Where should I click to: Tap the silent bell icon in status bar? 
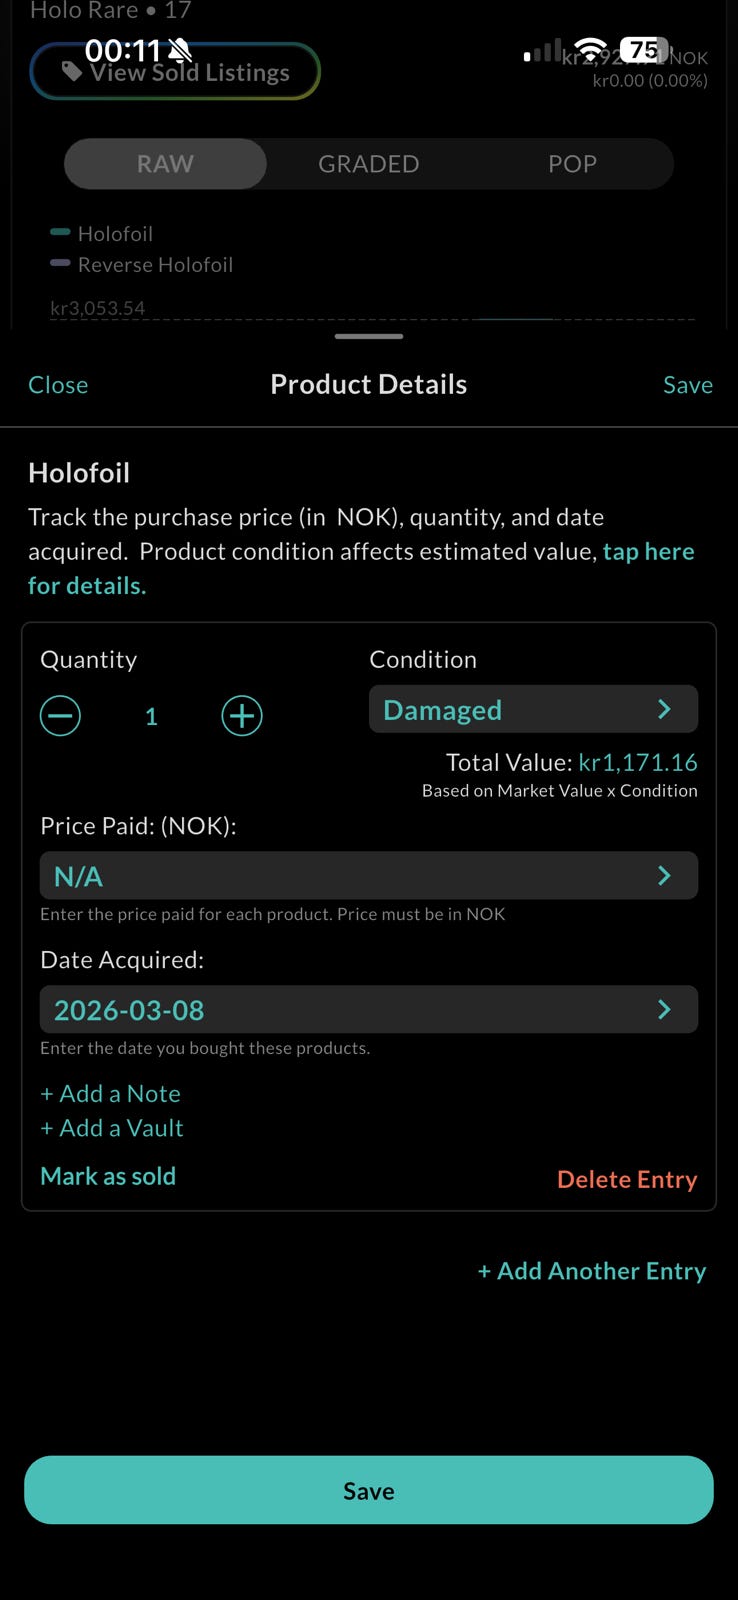pyautogui.click(x=180, y=50)
